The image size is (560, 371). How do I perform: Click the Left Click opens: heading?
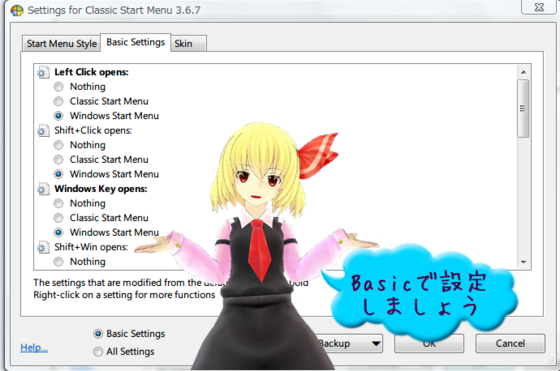[x=91, y=72]
